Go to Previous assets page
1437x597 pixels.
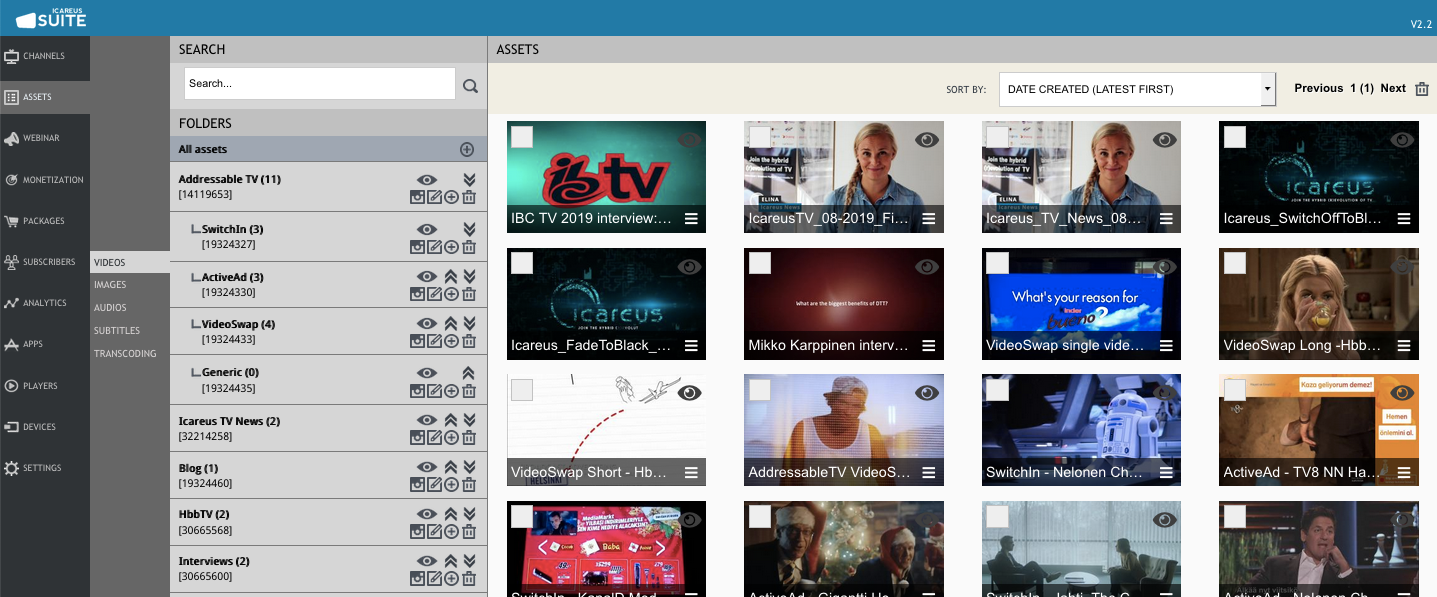1318,88
